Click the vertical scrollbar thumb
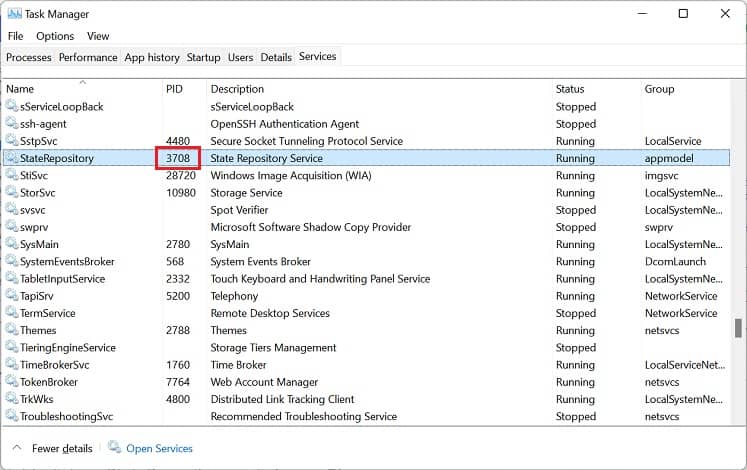747x470 pixels. (x=738, y=328)
